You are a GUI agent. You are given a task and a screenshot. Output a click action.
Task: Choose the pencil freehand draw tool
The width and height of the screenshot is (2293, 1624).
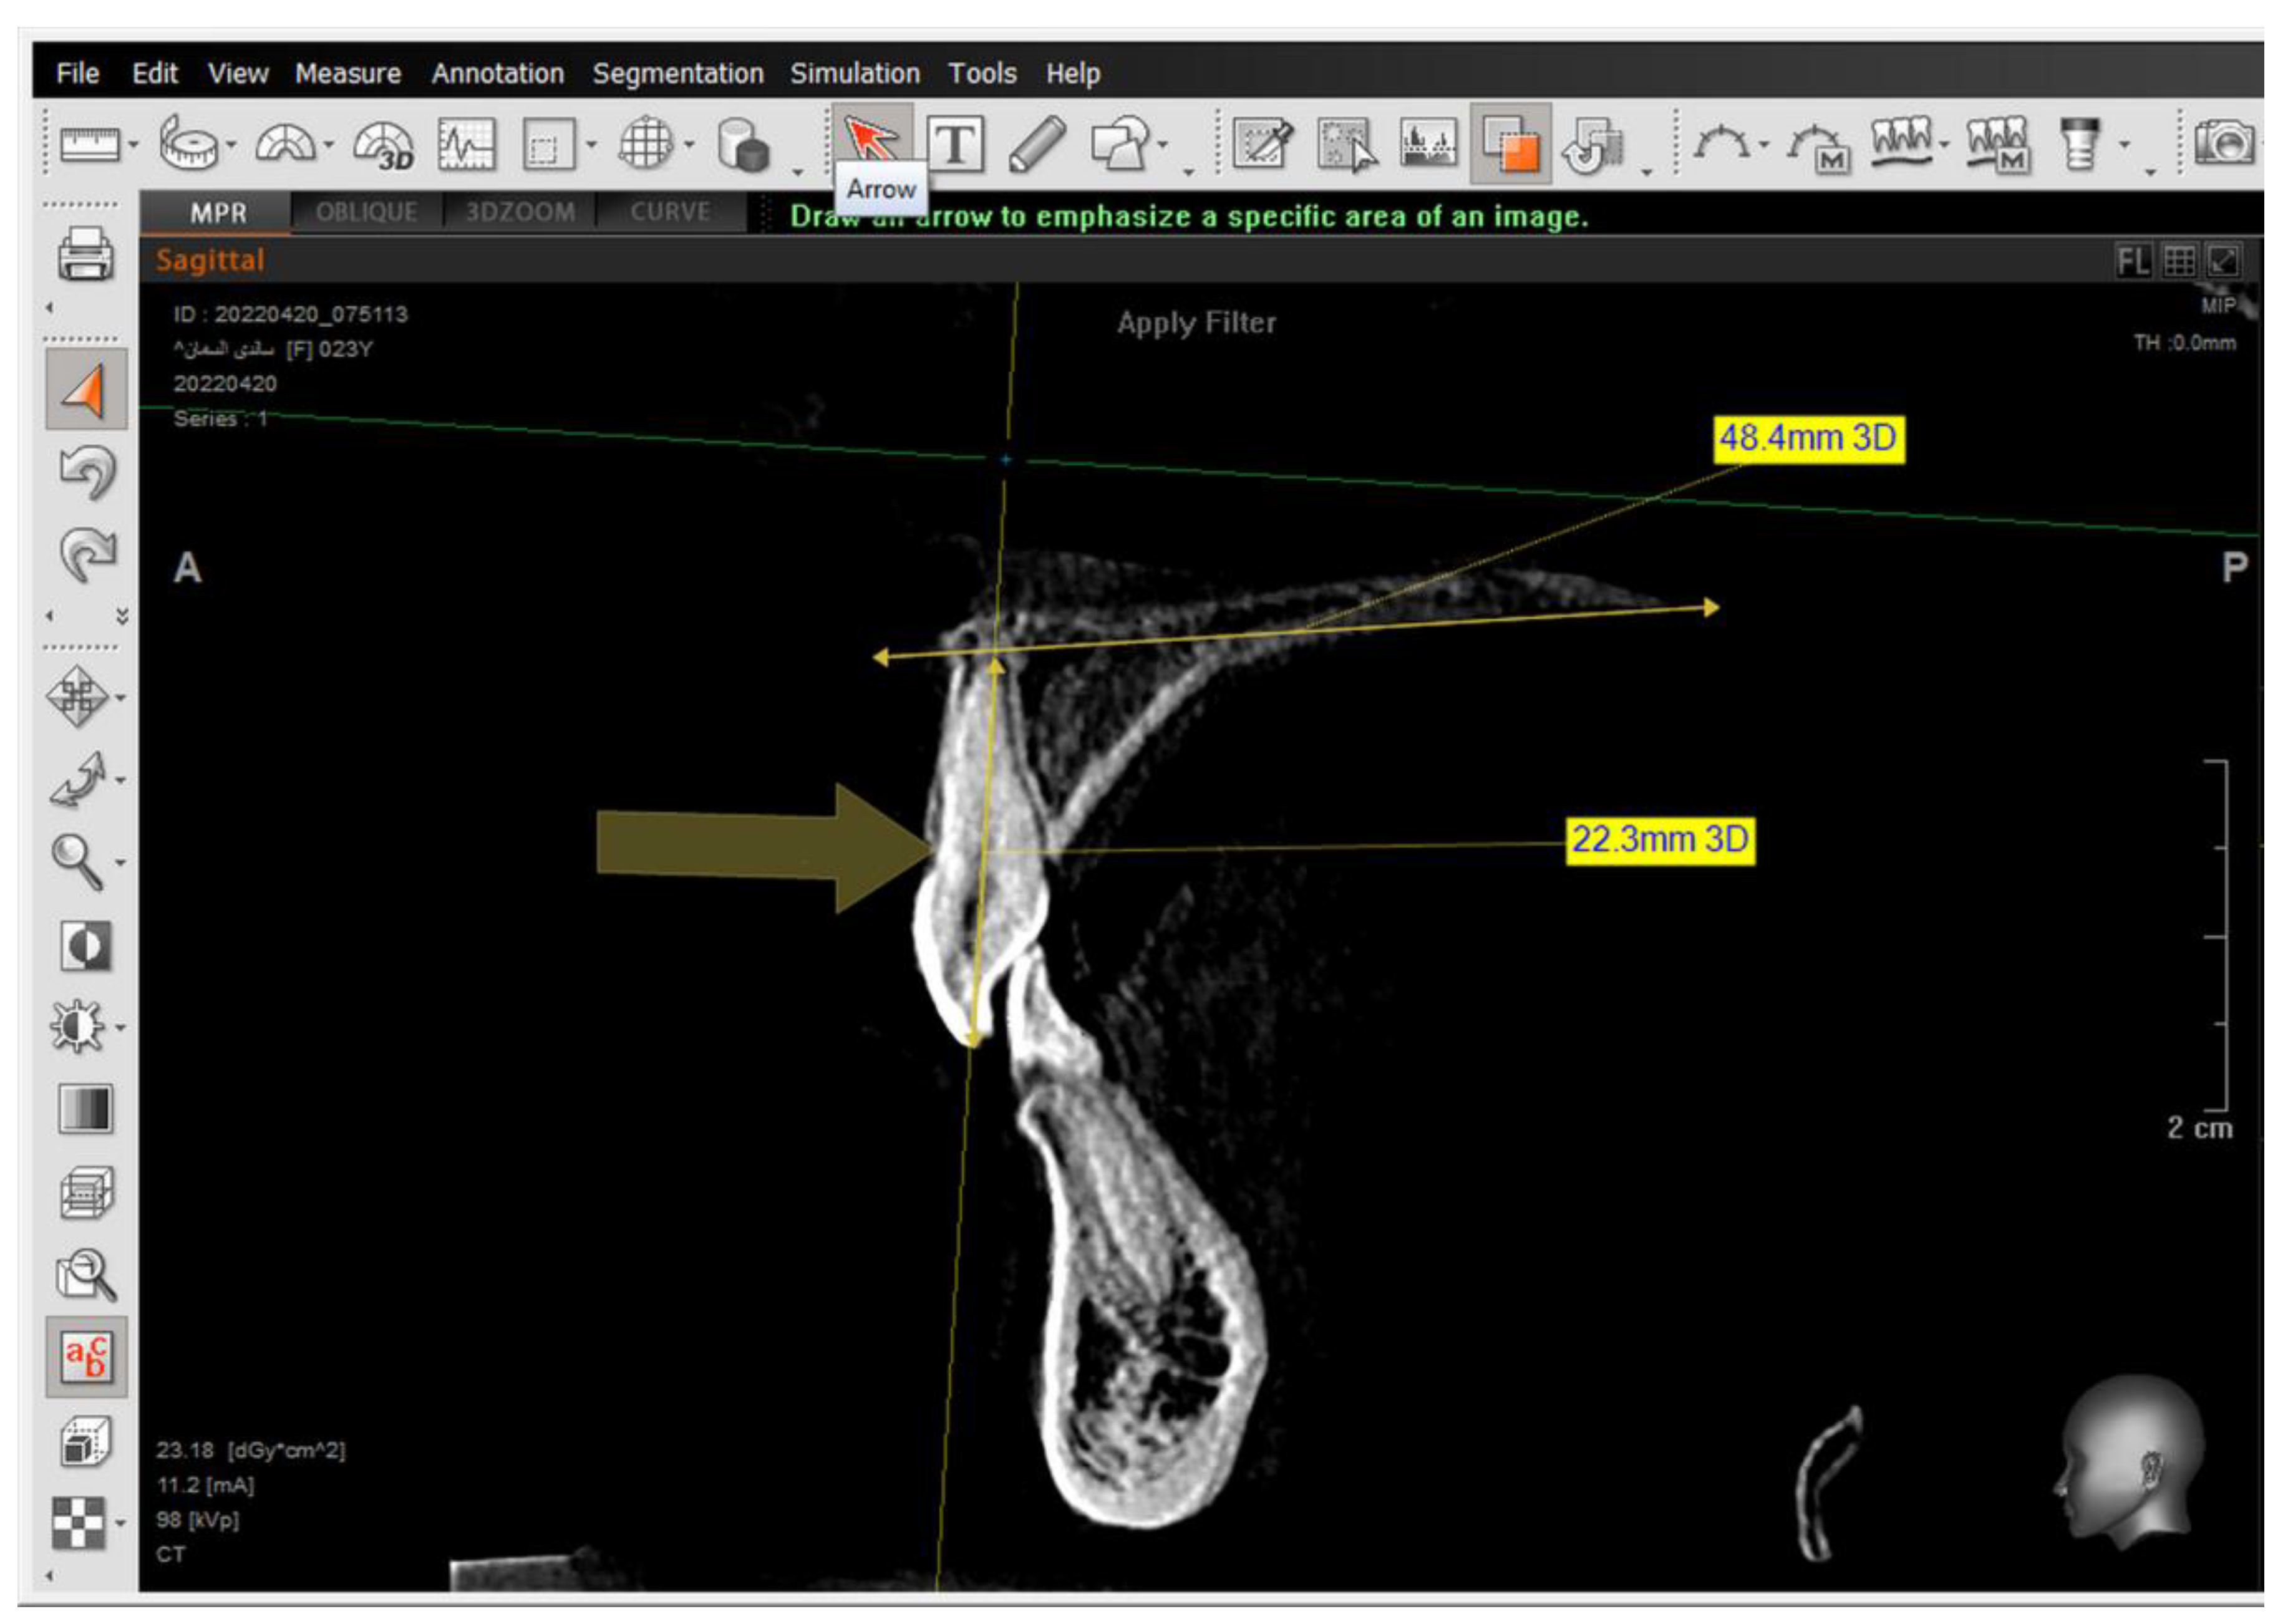(1037, 144)
